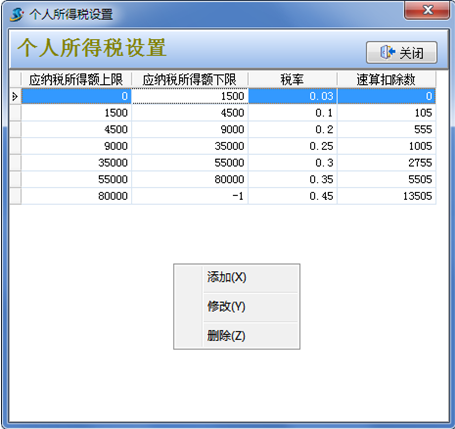The width and height of the screenshot is (455, 429).
Task: Click the 税率 column header
Action: click(x=292, y=79)
